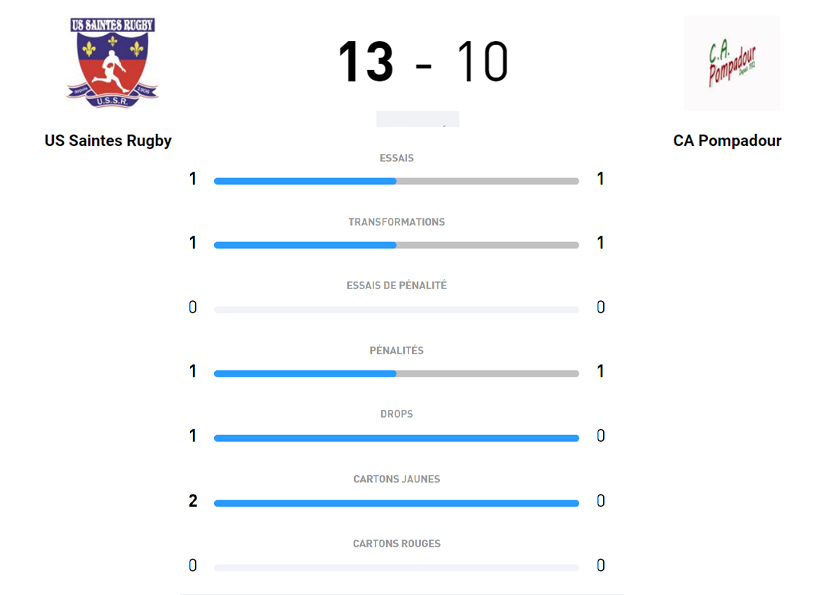The height and width of the screenshot is (595, 822).
Task: Select the CARTONS JAUNES label
Action: click(x=396, y=479)
